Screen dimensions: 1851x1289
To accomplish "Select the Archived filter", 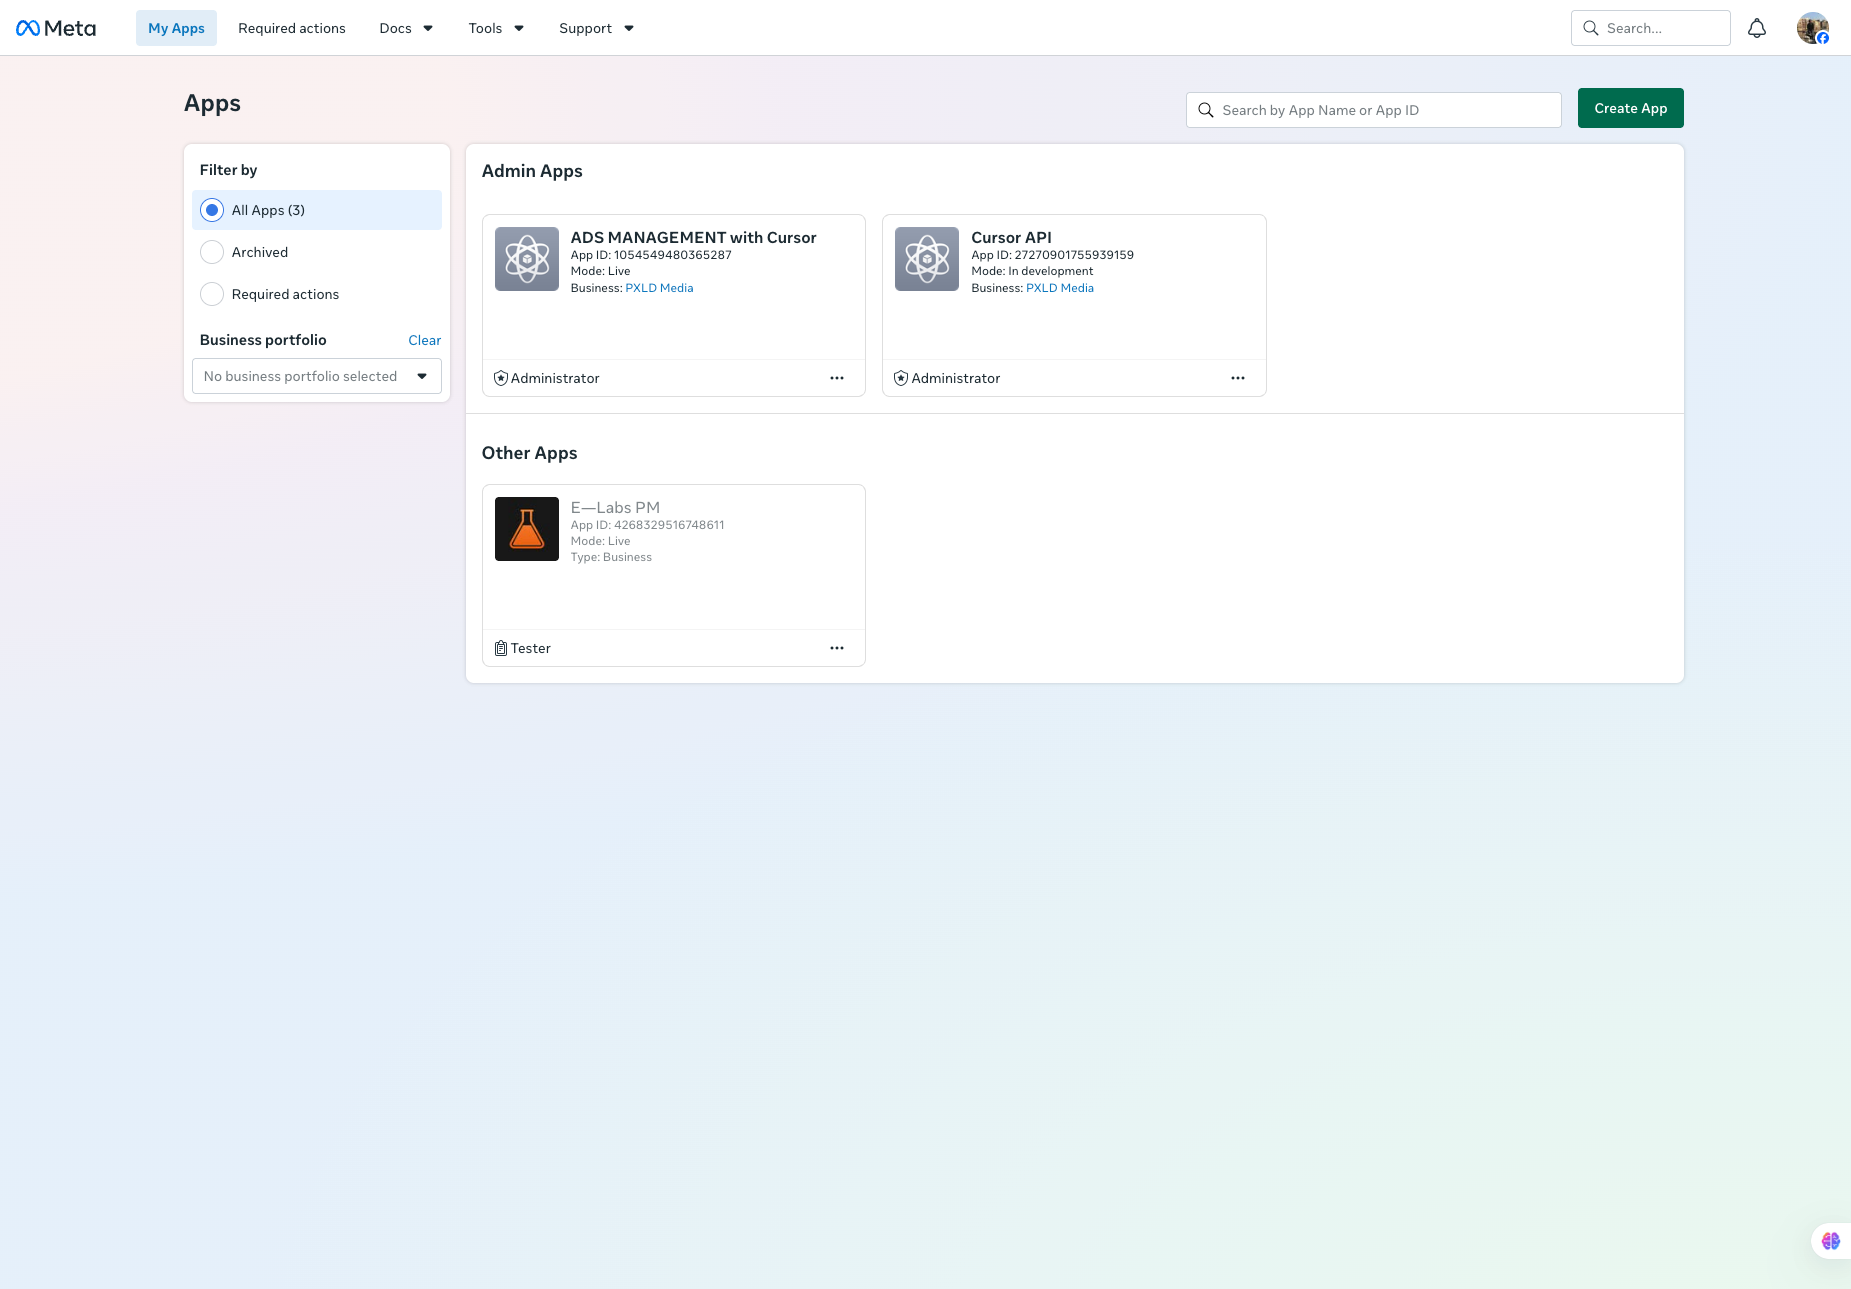I will coord(317,252).
